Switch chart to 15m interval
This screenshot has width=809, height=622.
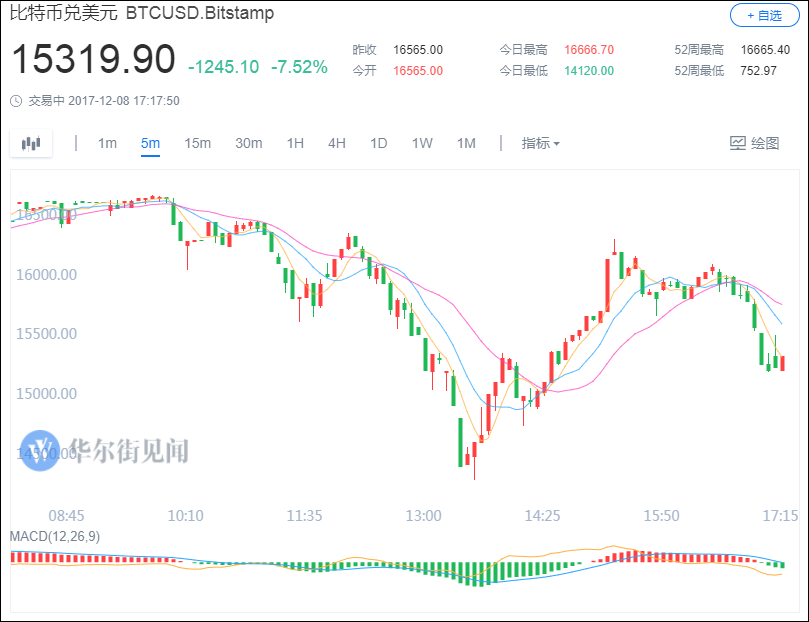tap(197, 143)
